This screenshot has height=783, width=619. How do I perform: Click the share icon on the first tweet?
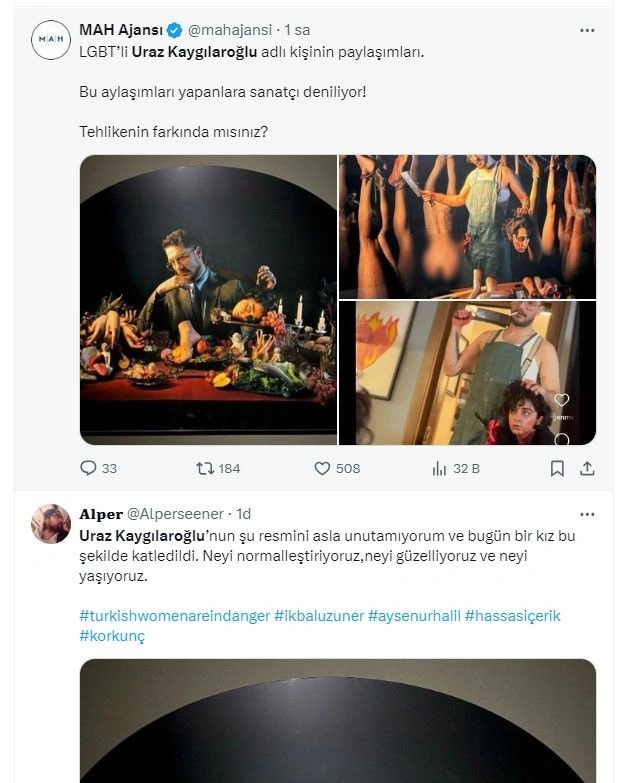tap(588, 468)
